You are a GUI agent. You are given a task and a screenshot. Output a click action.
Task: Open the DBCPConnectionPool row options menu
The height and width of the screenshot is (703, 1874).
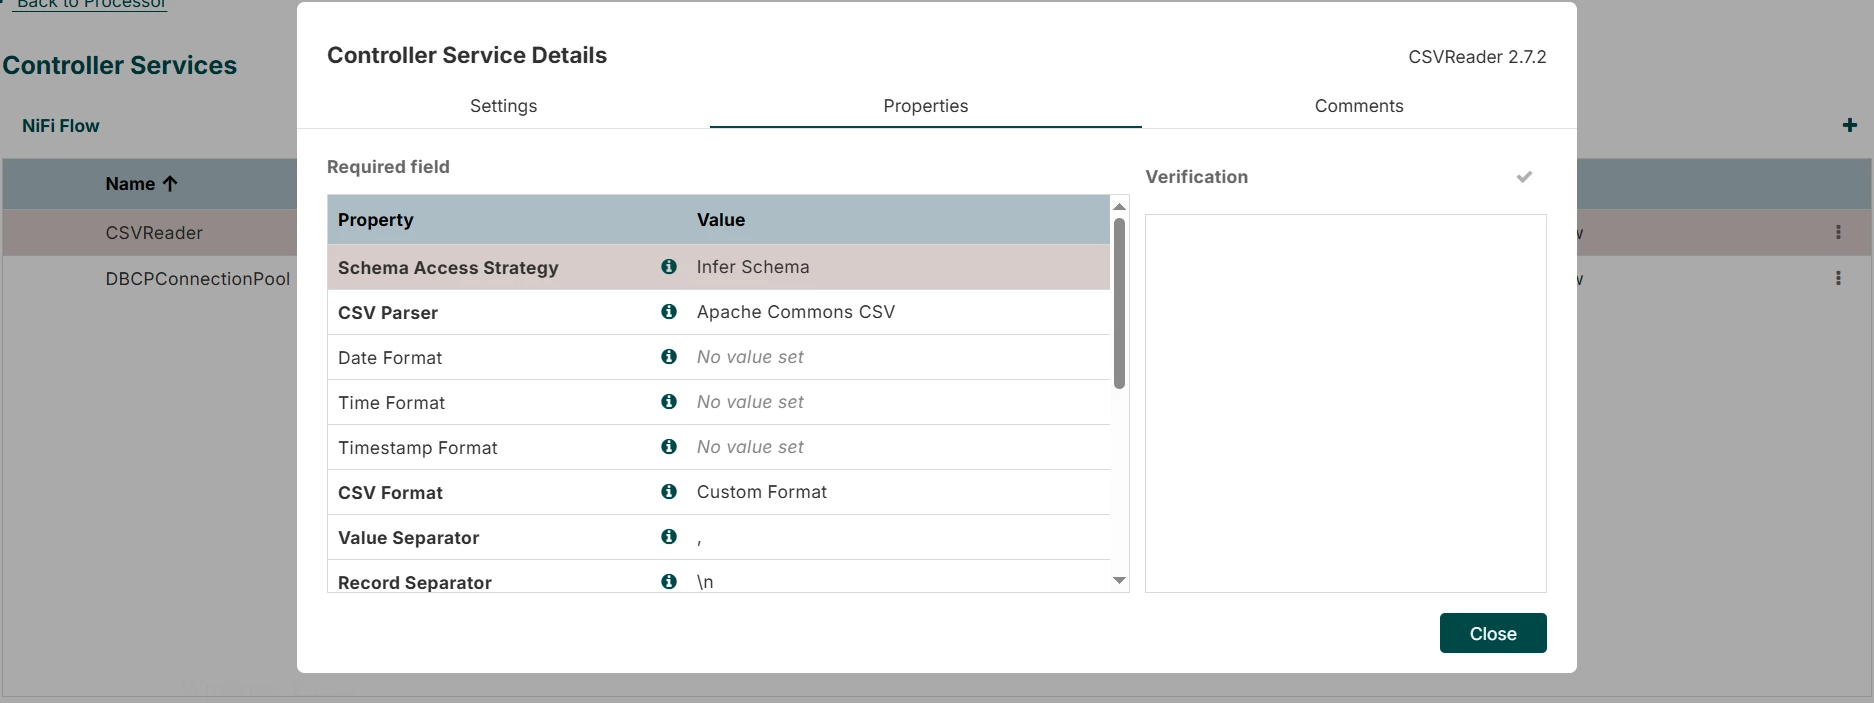point(1838,278)
